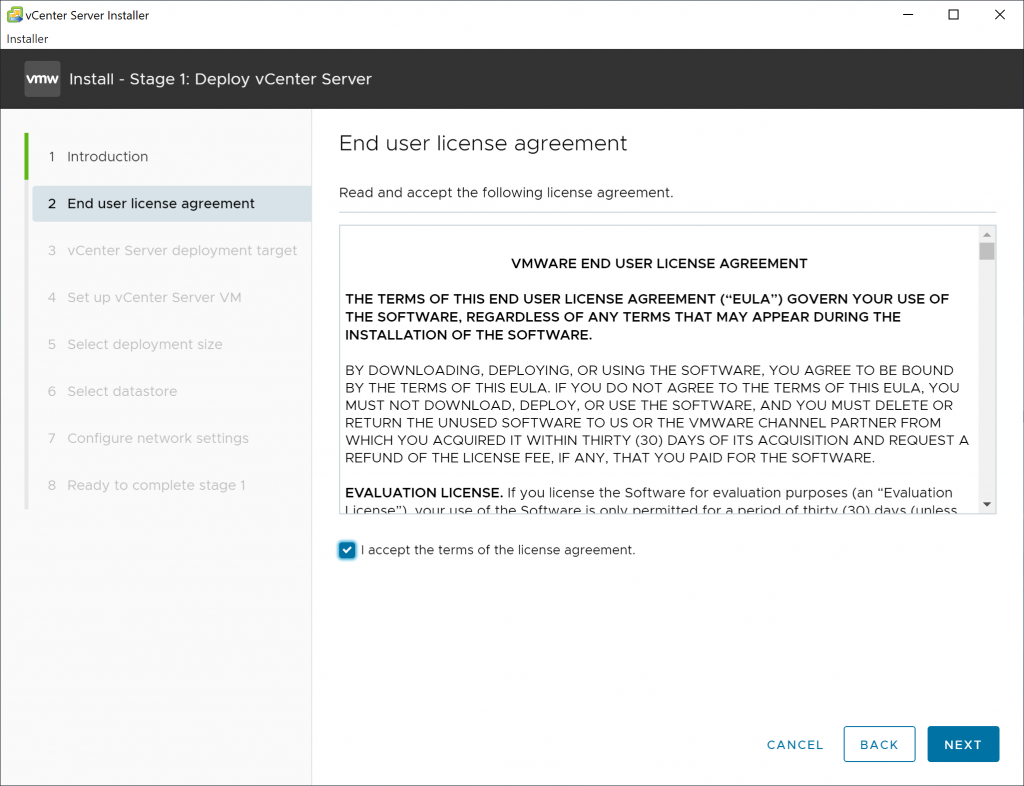Uncheck the license agreement acceptance checkbox
The image size is (1024, 786).
(347, 550)
